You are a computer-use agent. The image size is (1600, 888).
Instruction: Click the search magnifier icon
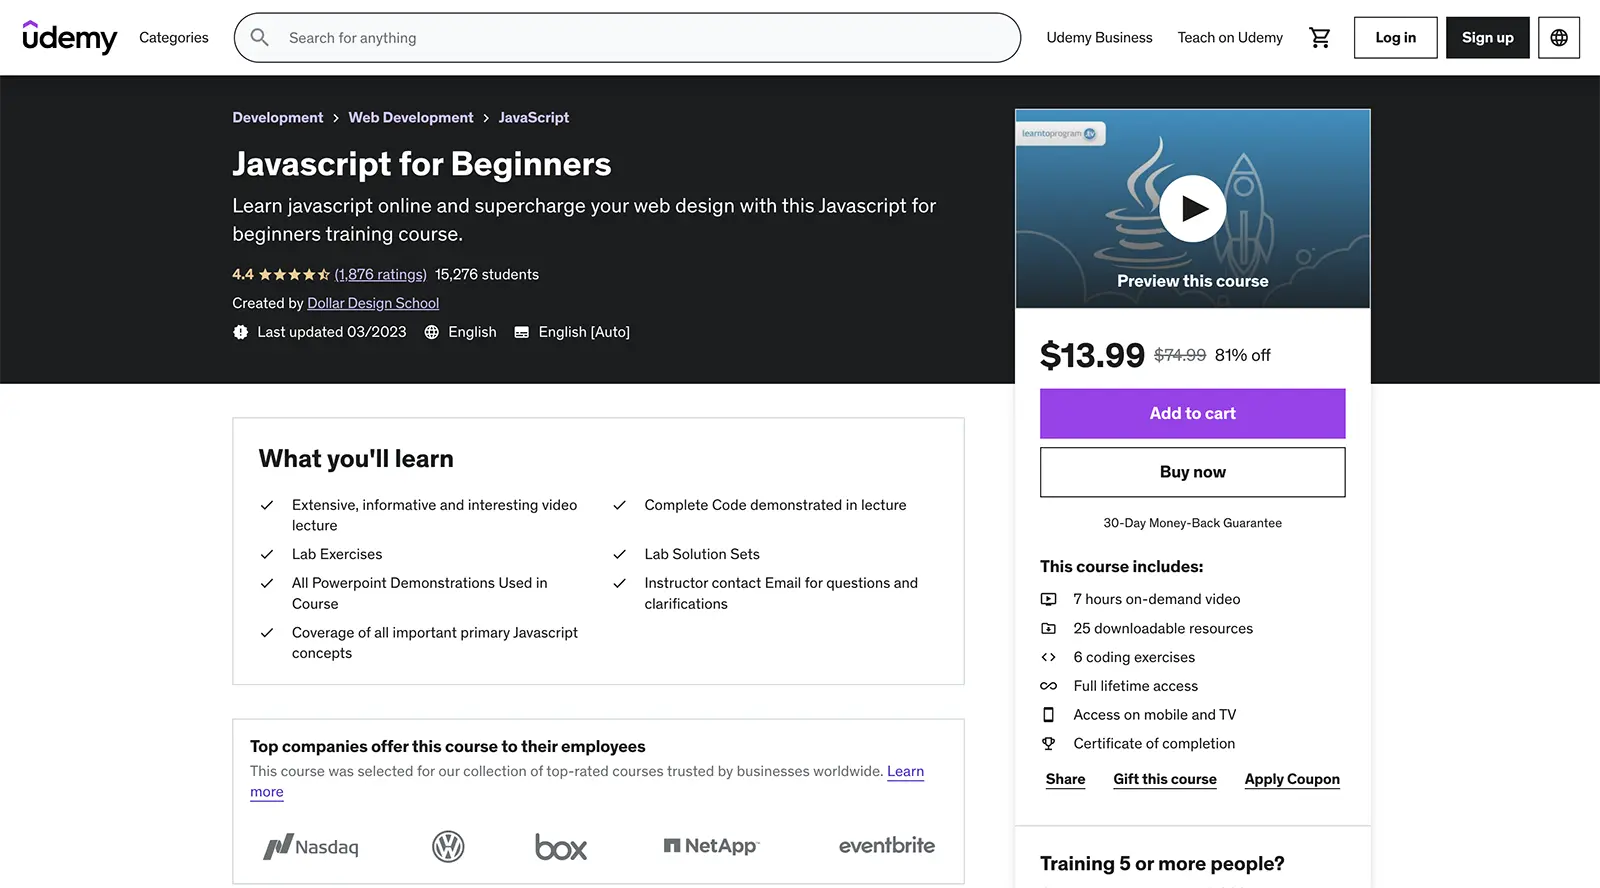coord(260,38)
